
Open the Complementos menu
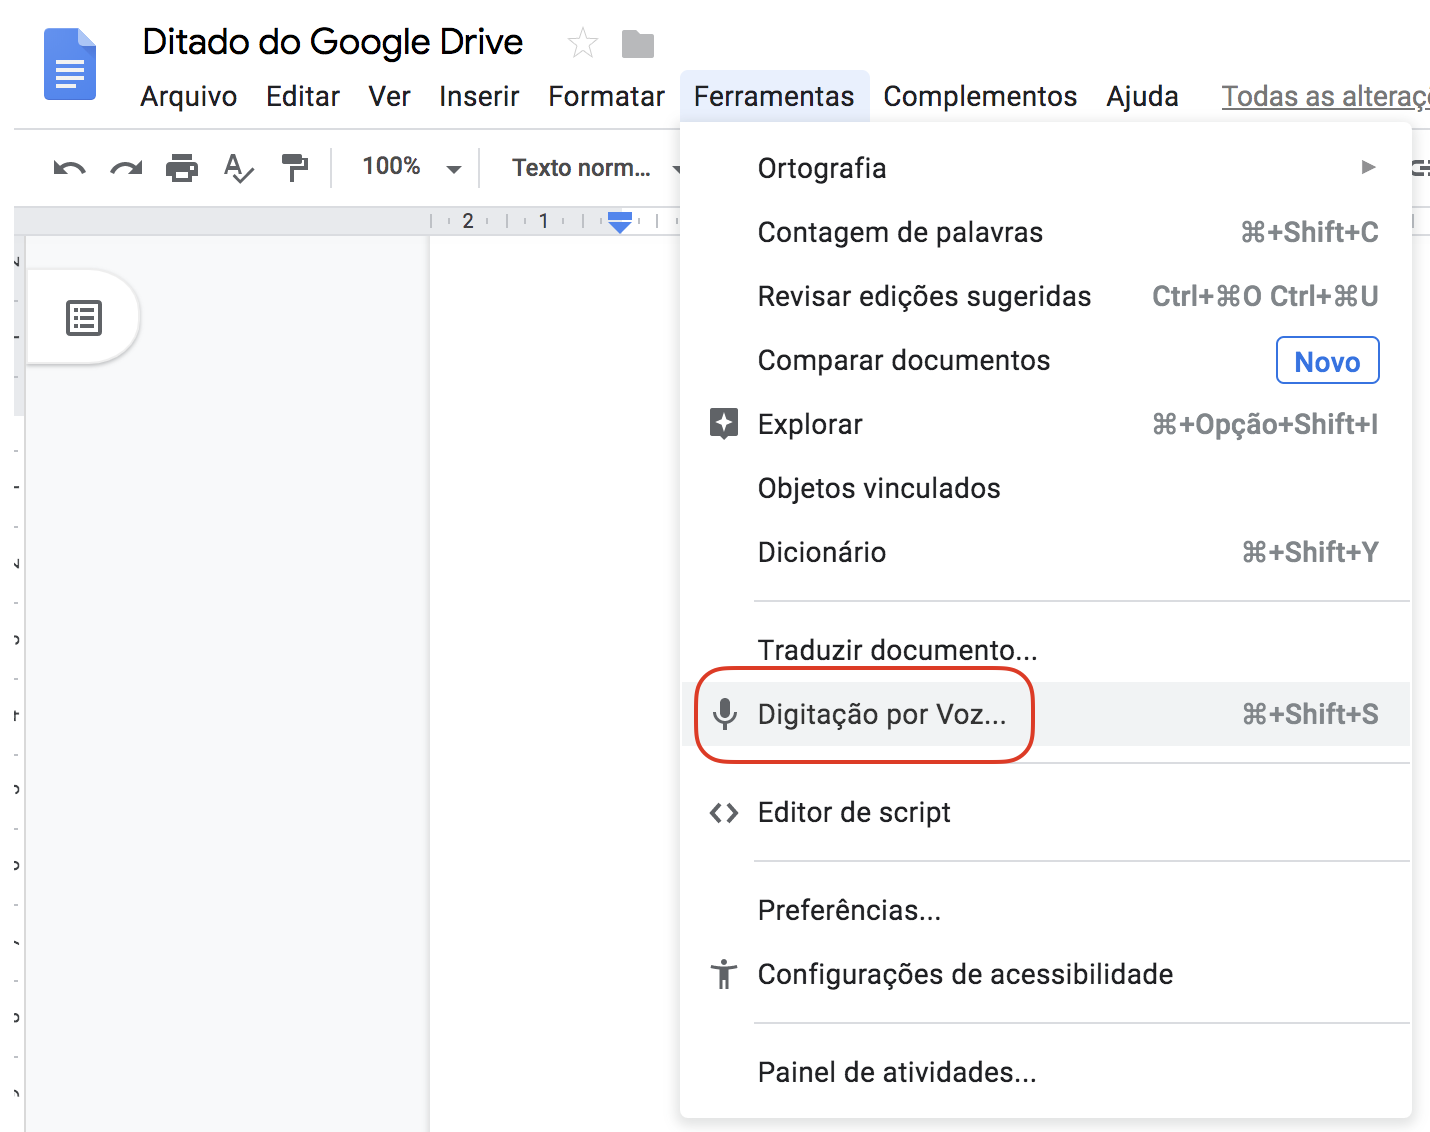(980, 97)
